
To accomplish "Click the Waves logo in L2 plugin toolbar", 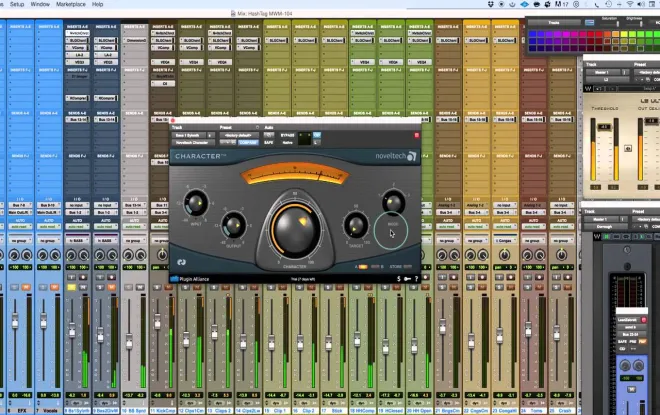I will pyautogui.click(x=588, y=89).
